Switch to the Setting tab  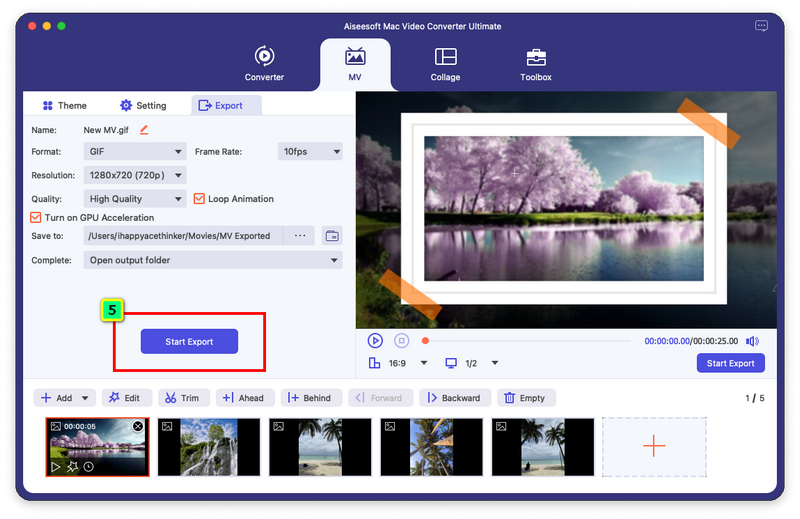pos(143,105)
